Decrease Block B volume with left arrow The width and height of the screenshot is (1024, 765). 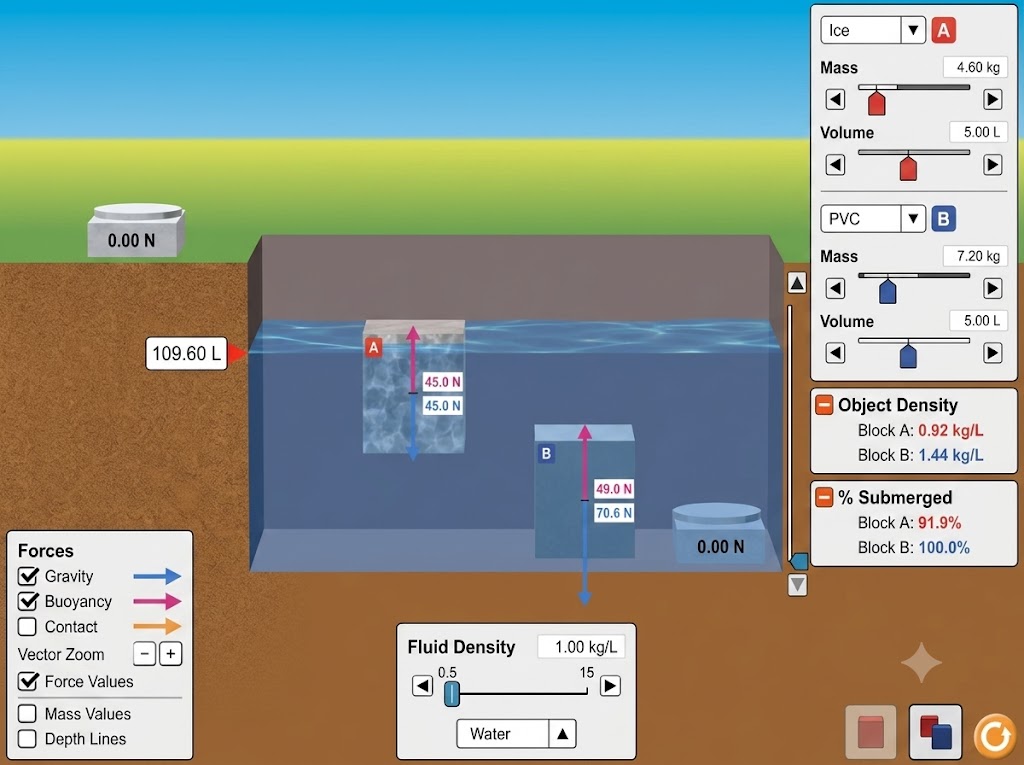tap(835, 353)
